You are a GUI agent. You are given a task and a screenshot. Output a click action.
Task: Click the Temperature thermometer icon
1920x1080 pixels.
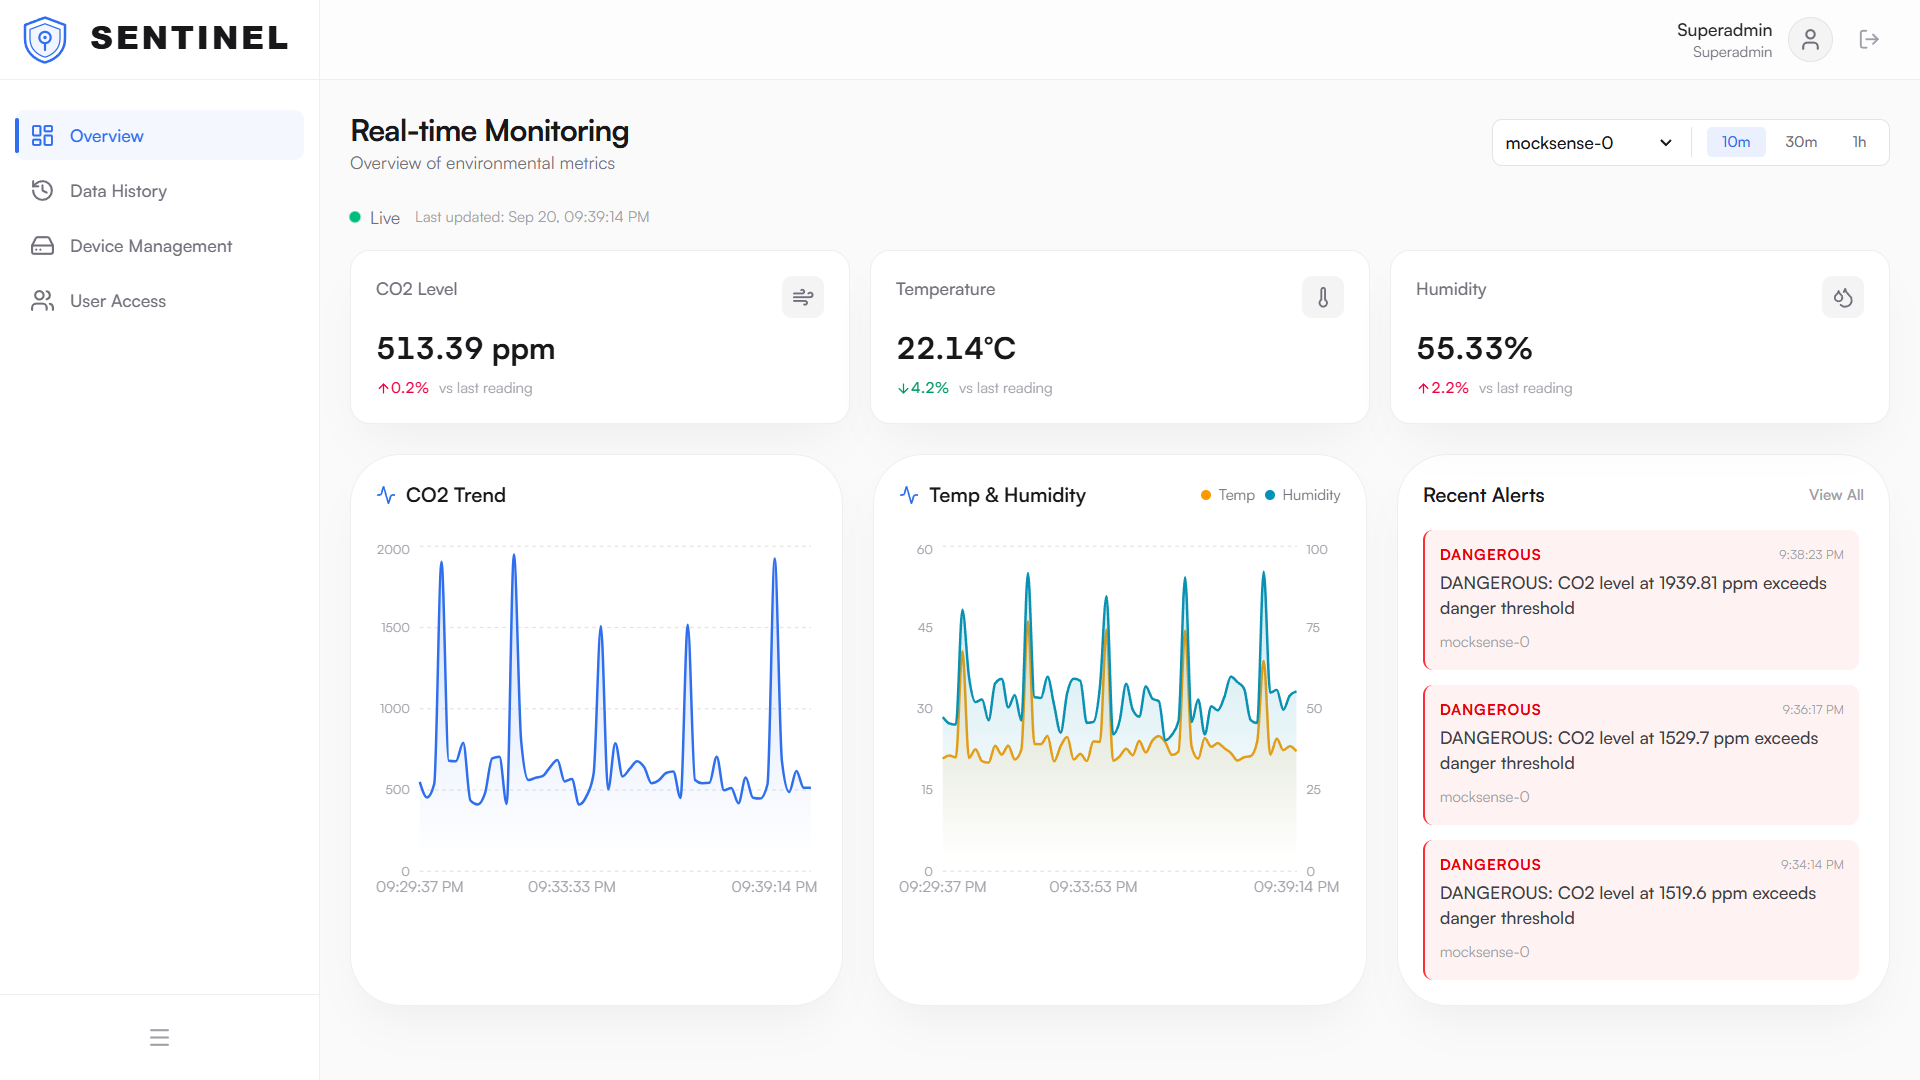pos(1323,297)
